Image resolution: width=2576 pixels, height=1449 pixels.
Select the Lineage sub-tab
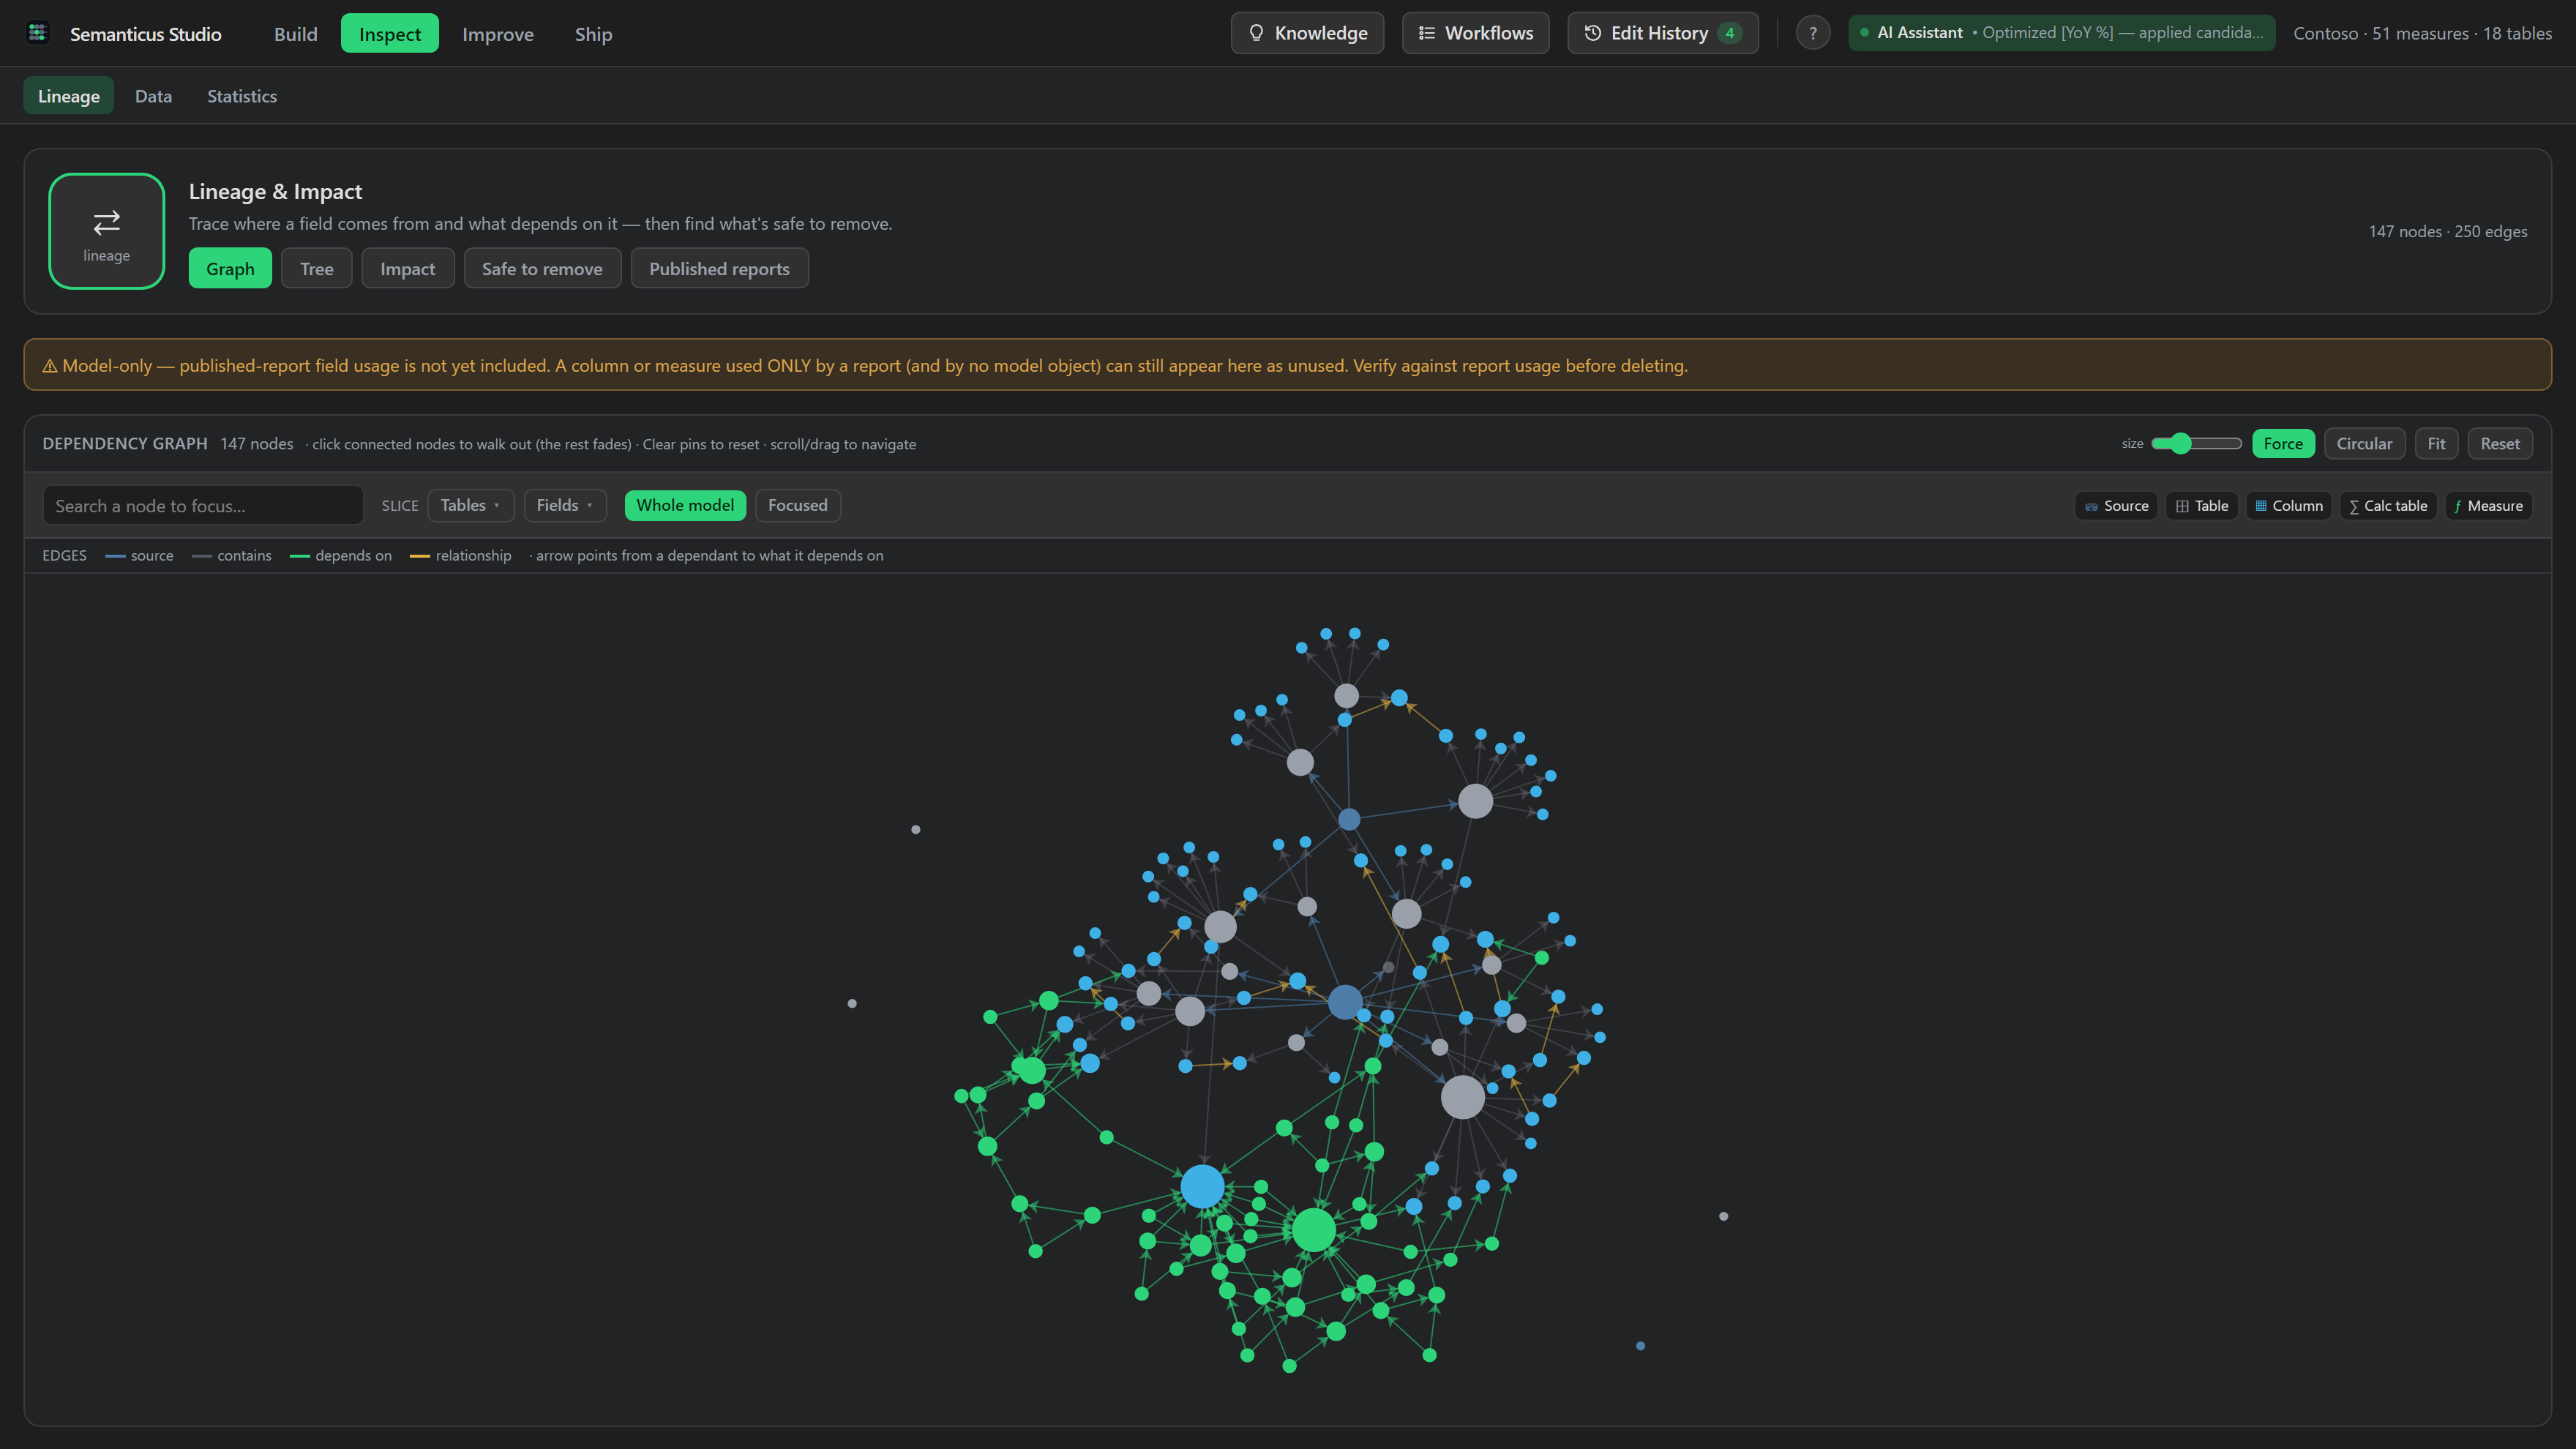click(69, 96)
